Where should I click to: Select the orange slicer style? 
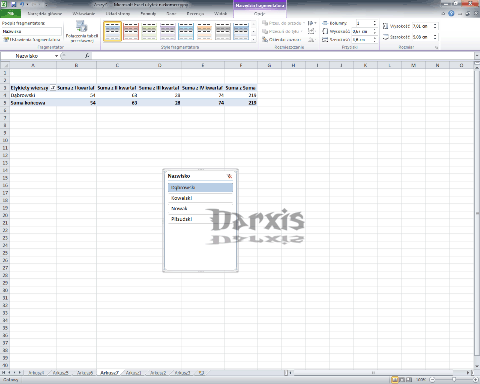click(204, 31)
